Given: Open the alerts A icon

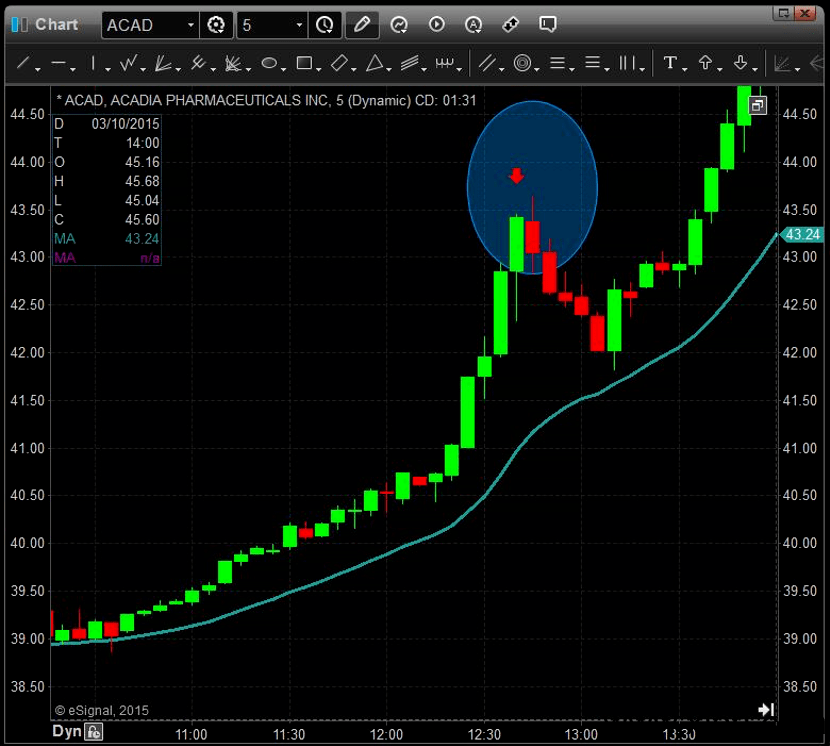Looking at the screenshot, I should pyautogui.click(x=473, y=24).
